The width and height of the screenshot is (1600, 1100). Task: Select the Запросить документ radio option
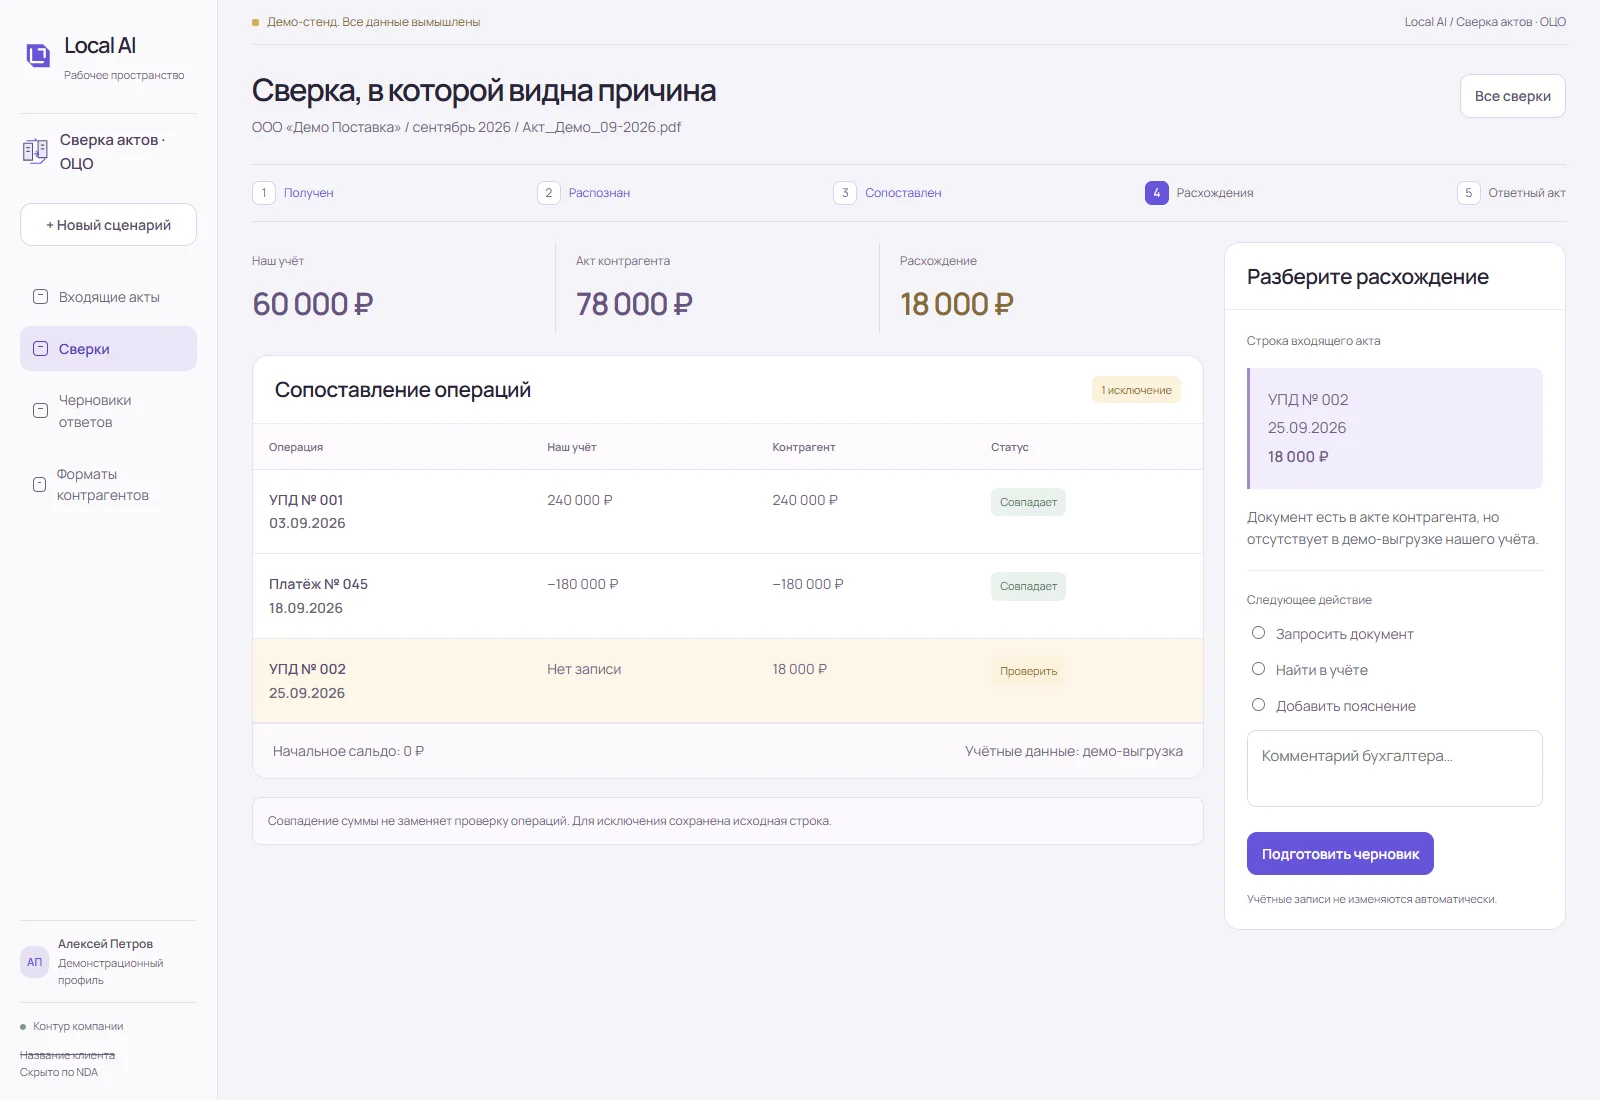[1259, 633]
